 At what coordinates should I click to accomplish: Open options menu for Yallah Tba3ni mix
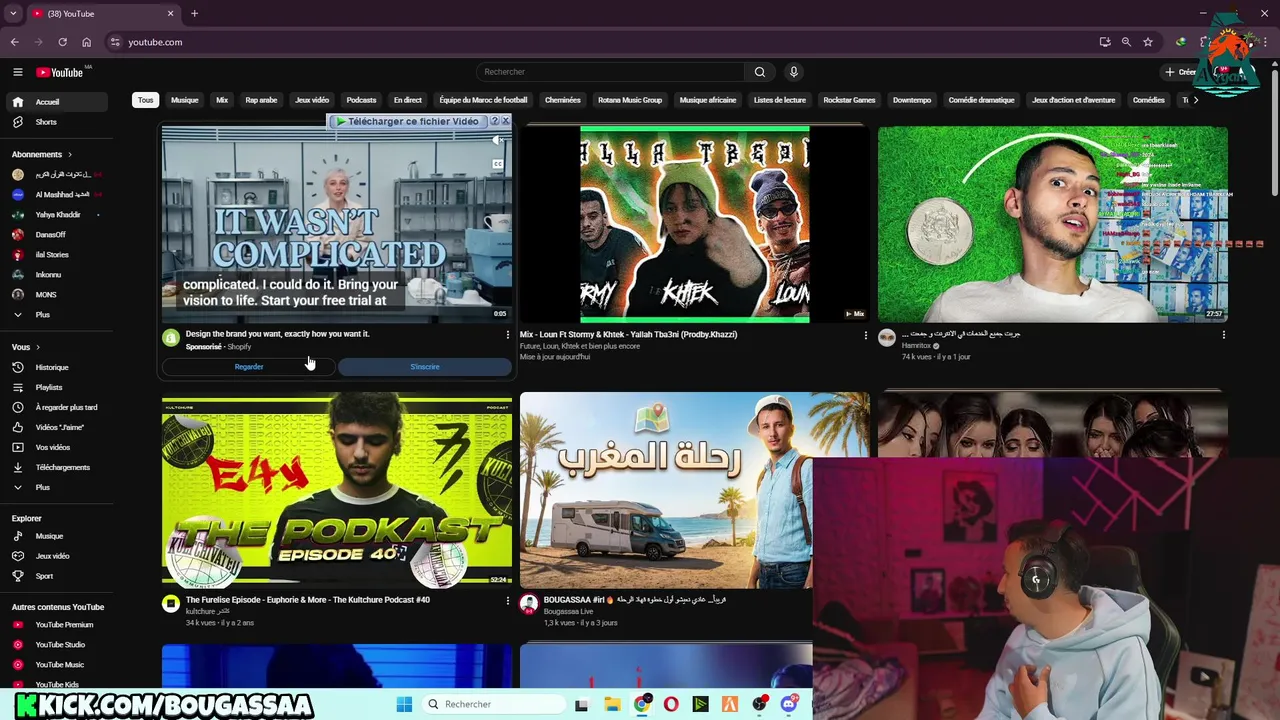865,335
